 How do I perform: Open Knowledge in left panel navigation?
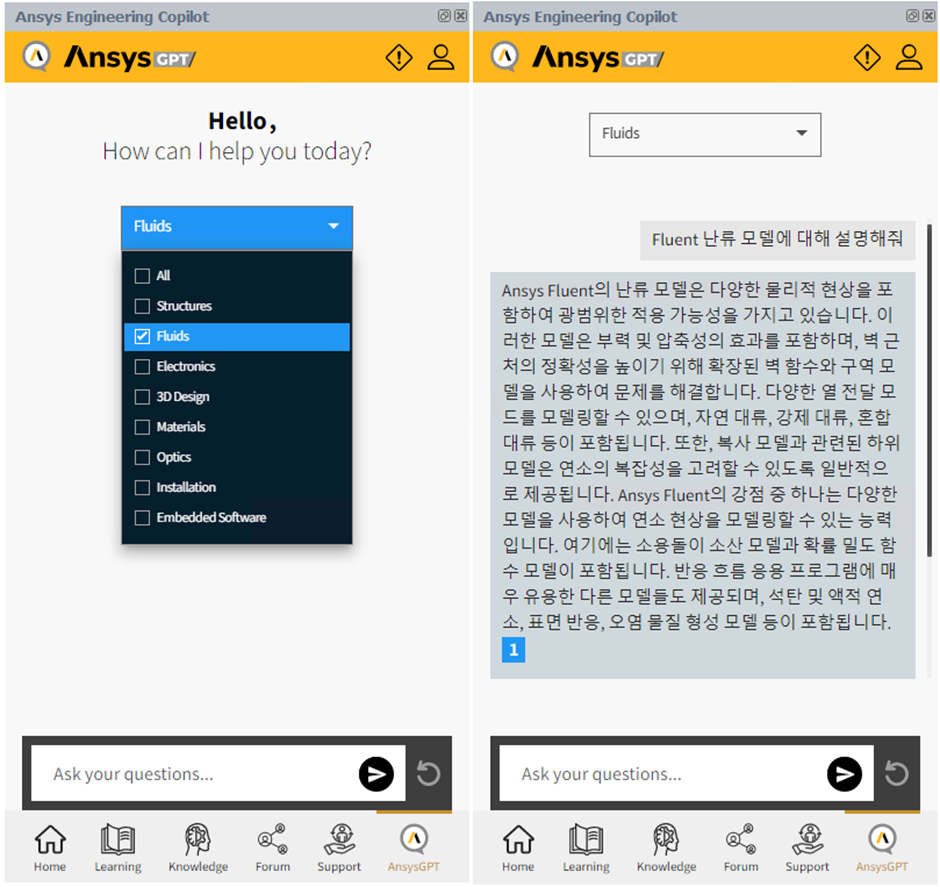198,847
